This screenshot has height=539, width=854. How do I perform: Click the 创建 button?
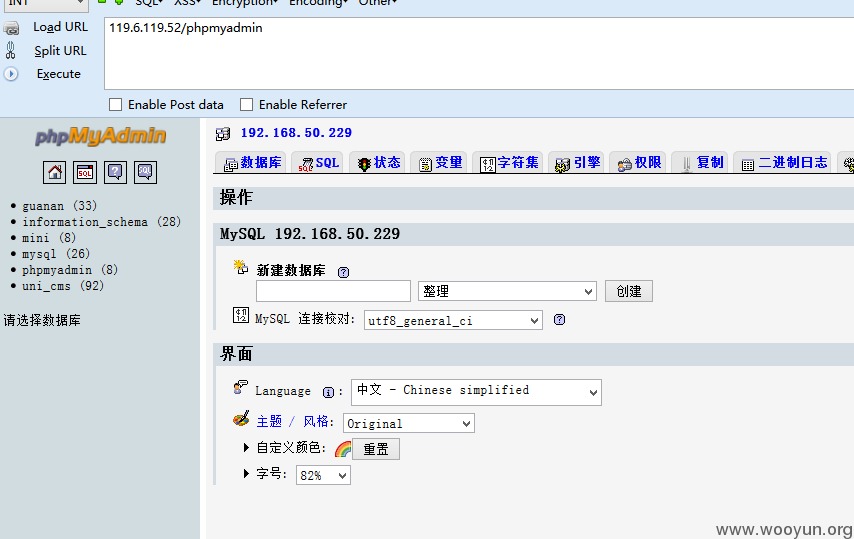pos(629,291)
